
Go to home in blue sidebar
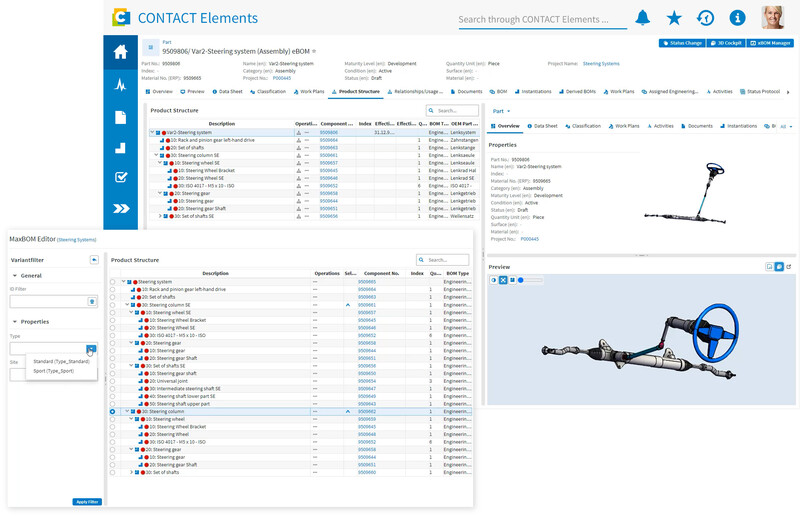pyautogui.click(x=120, y=52)
